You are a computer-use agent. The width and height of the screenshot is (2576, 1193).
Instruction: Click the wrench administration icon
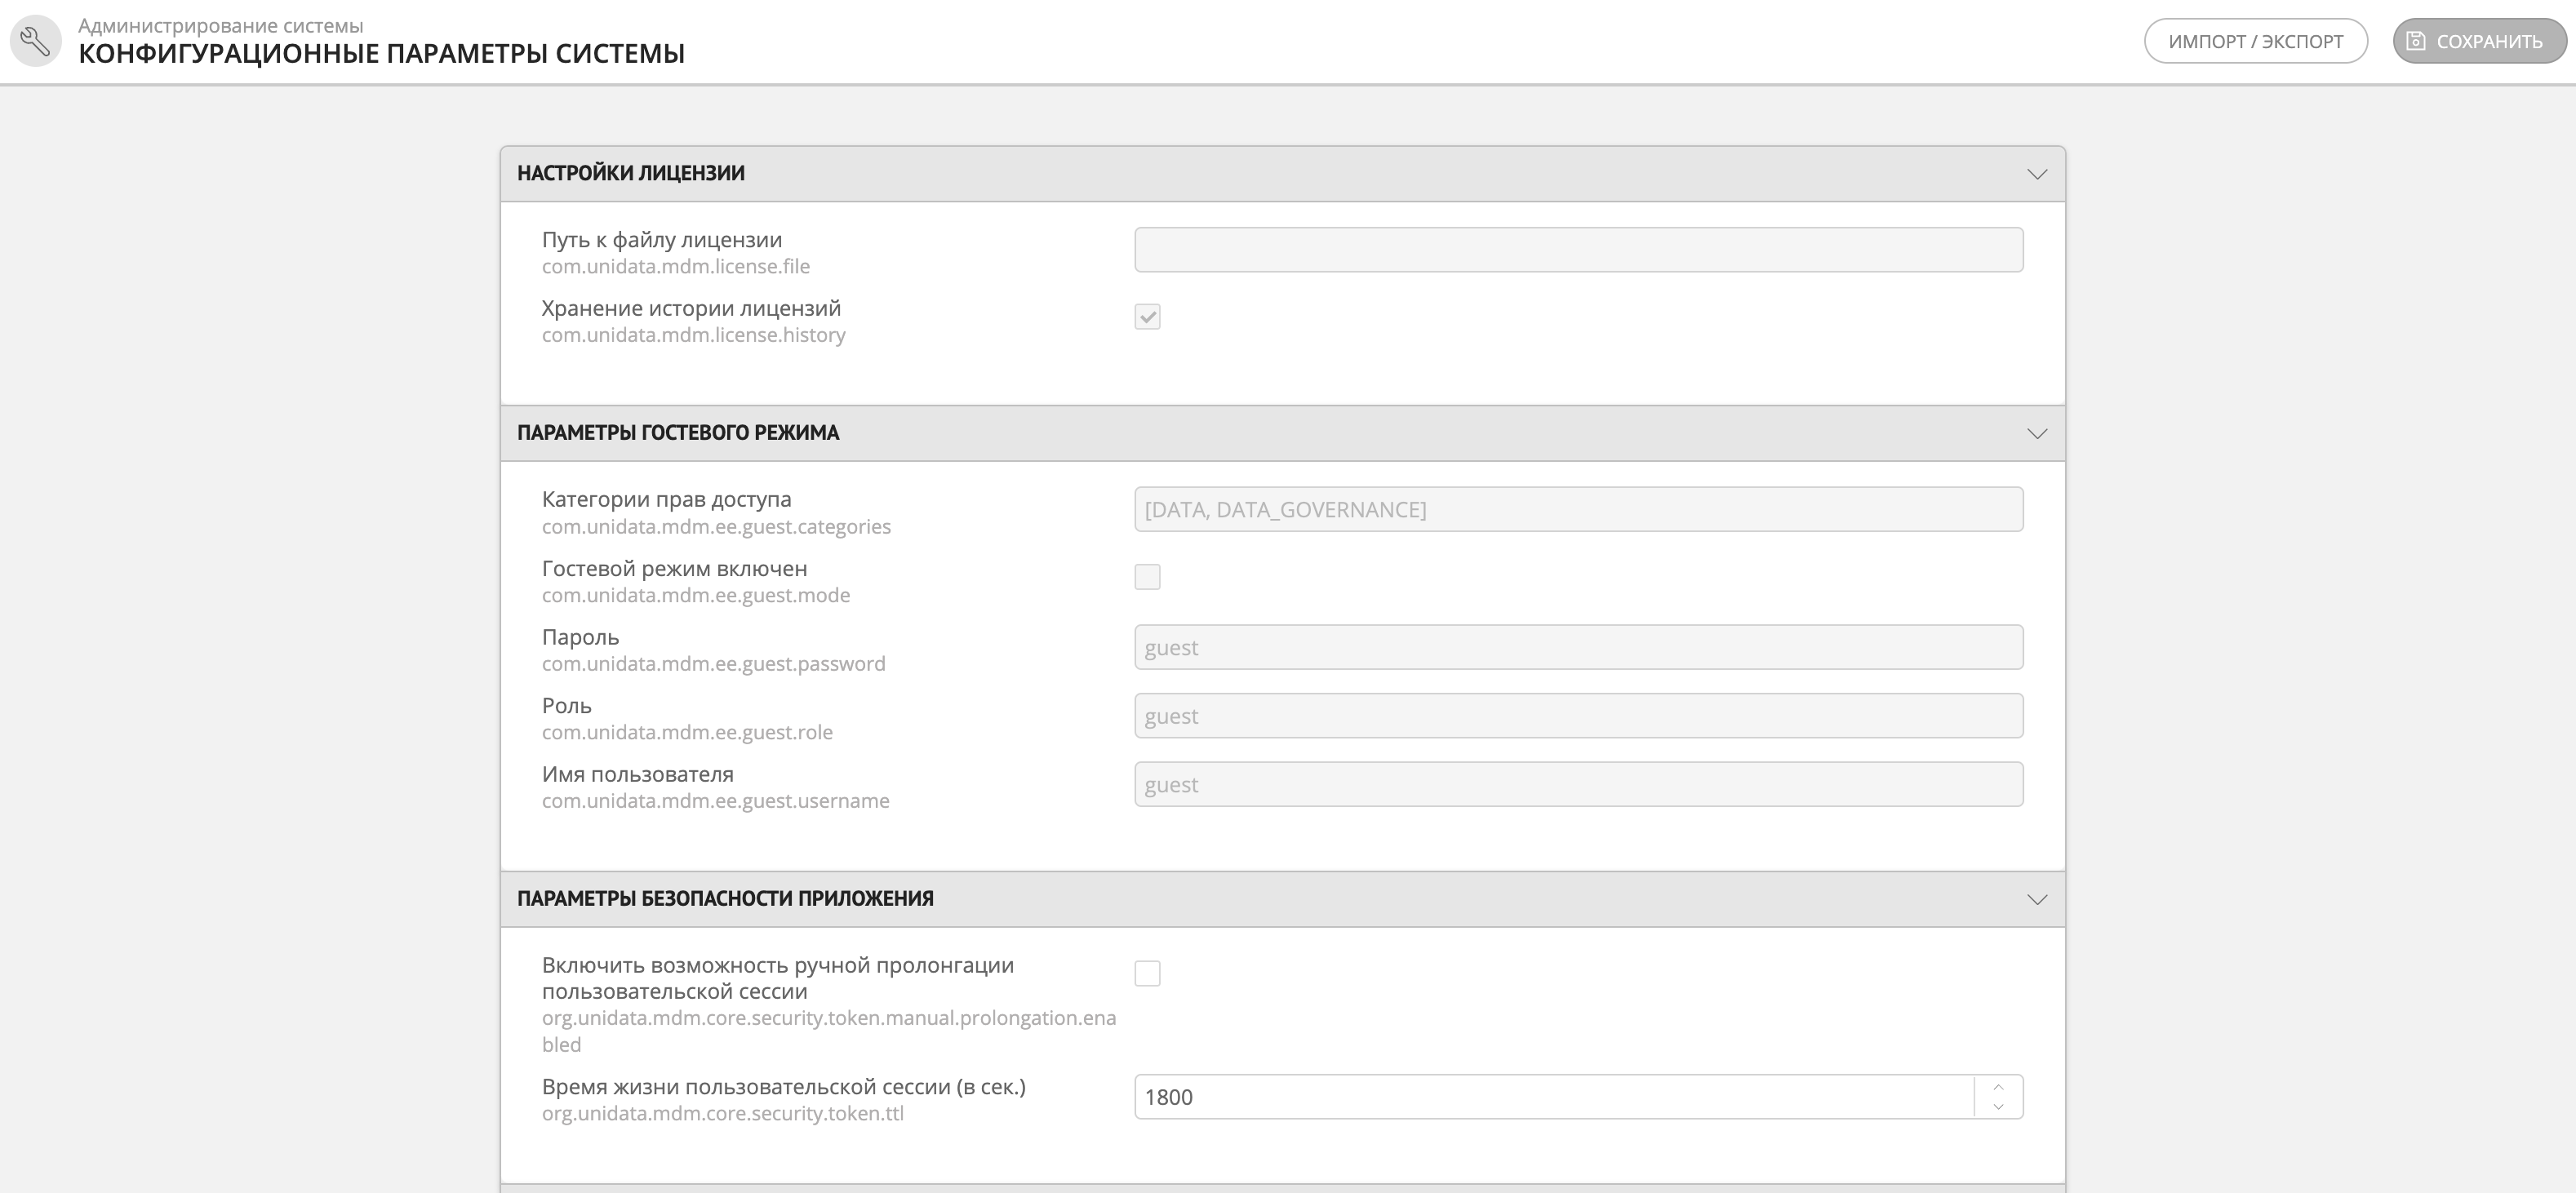coord(36,41)
